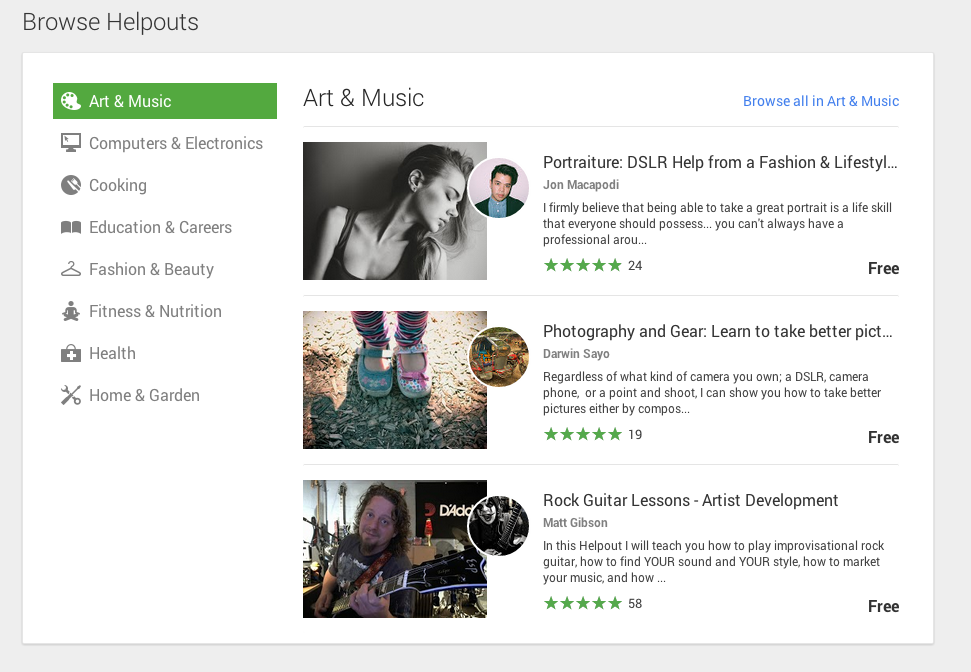The width and height of the screenshot is (971, 672).
Task: View Matt Gibson's provider profile
Action: (575, 522)
